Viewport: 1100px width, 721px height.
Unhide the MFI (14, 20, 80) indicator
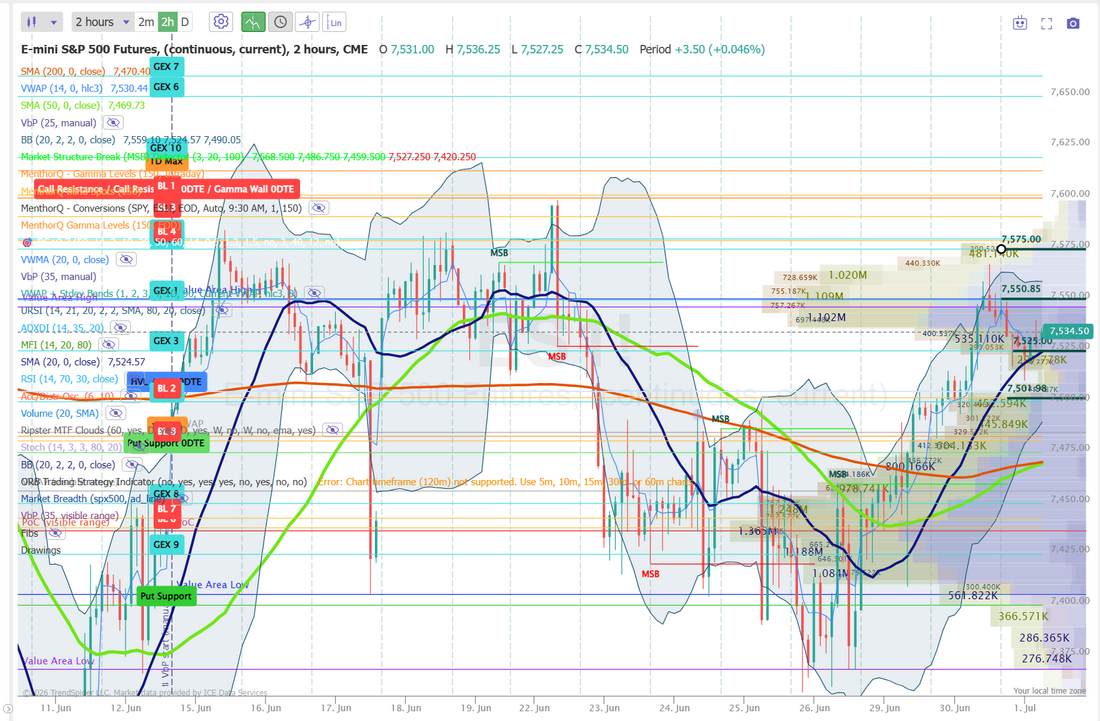[x=108, y=345]
